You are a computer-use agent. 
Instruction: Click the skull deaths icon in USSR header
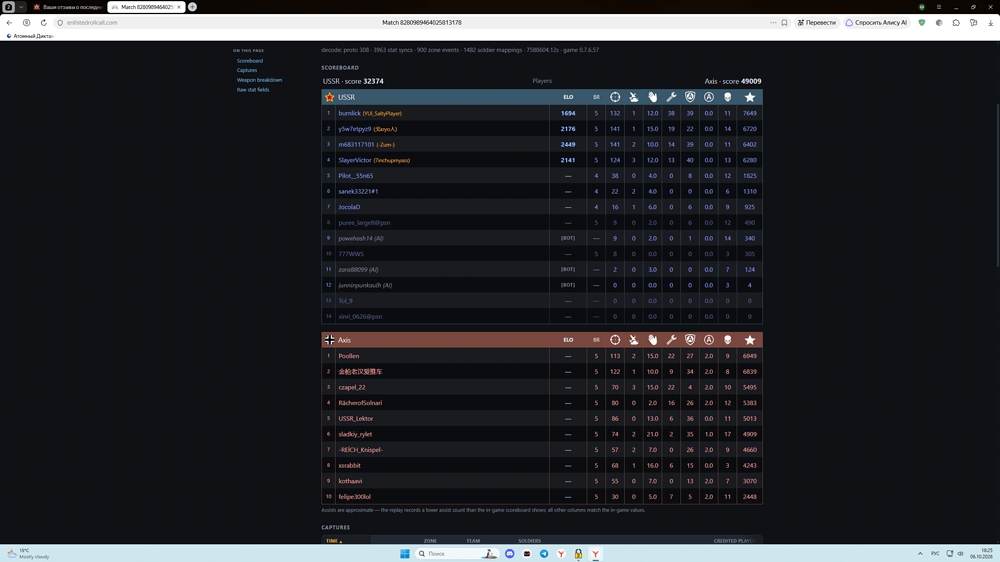[727, 97]
